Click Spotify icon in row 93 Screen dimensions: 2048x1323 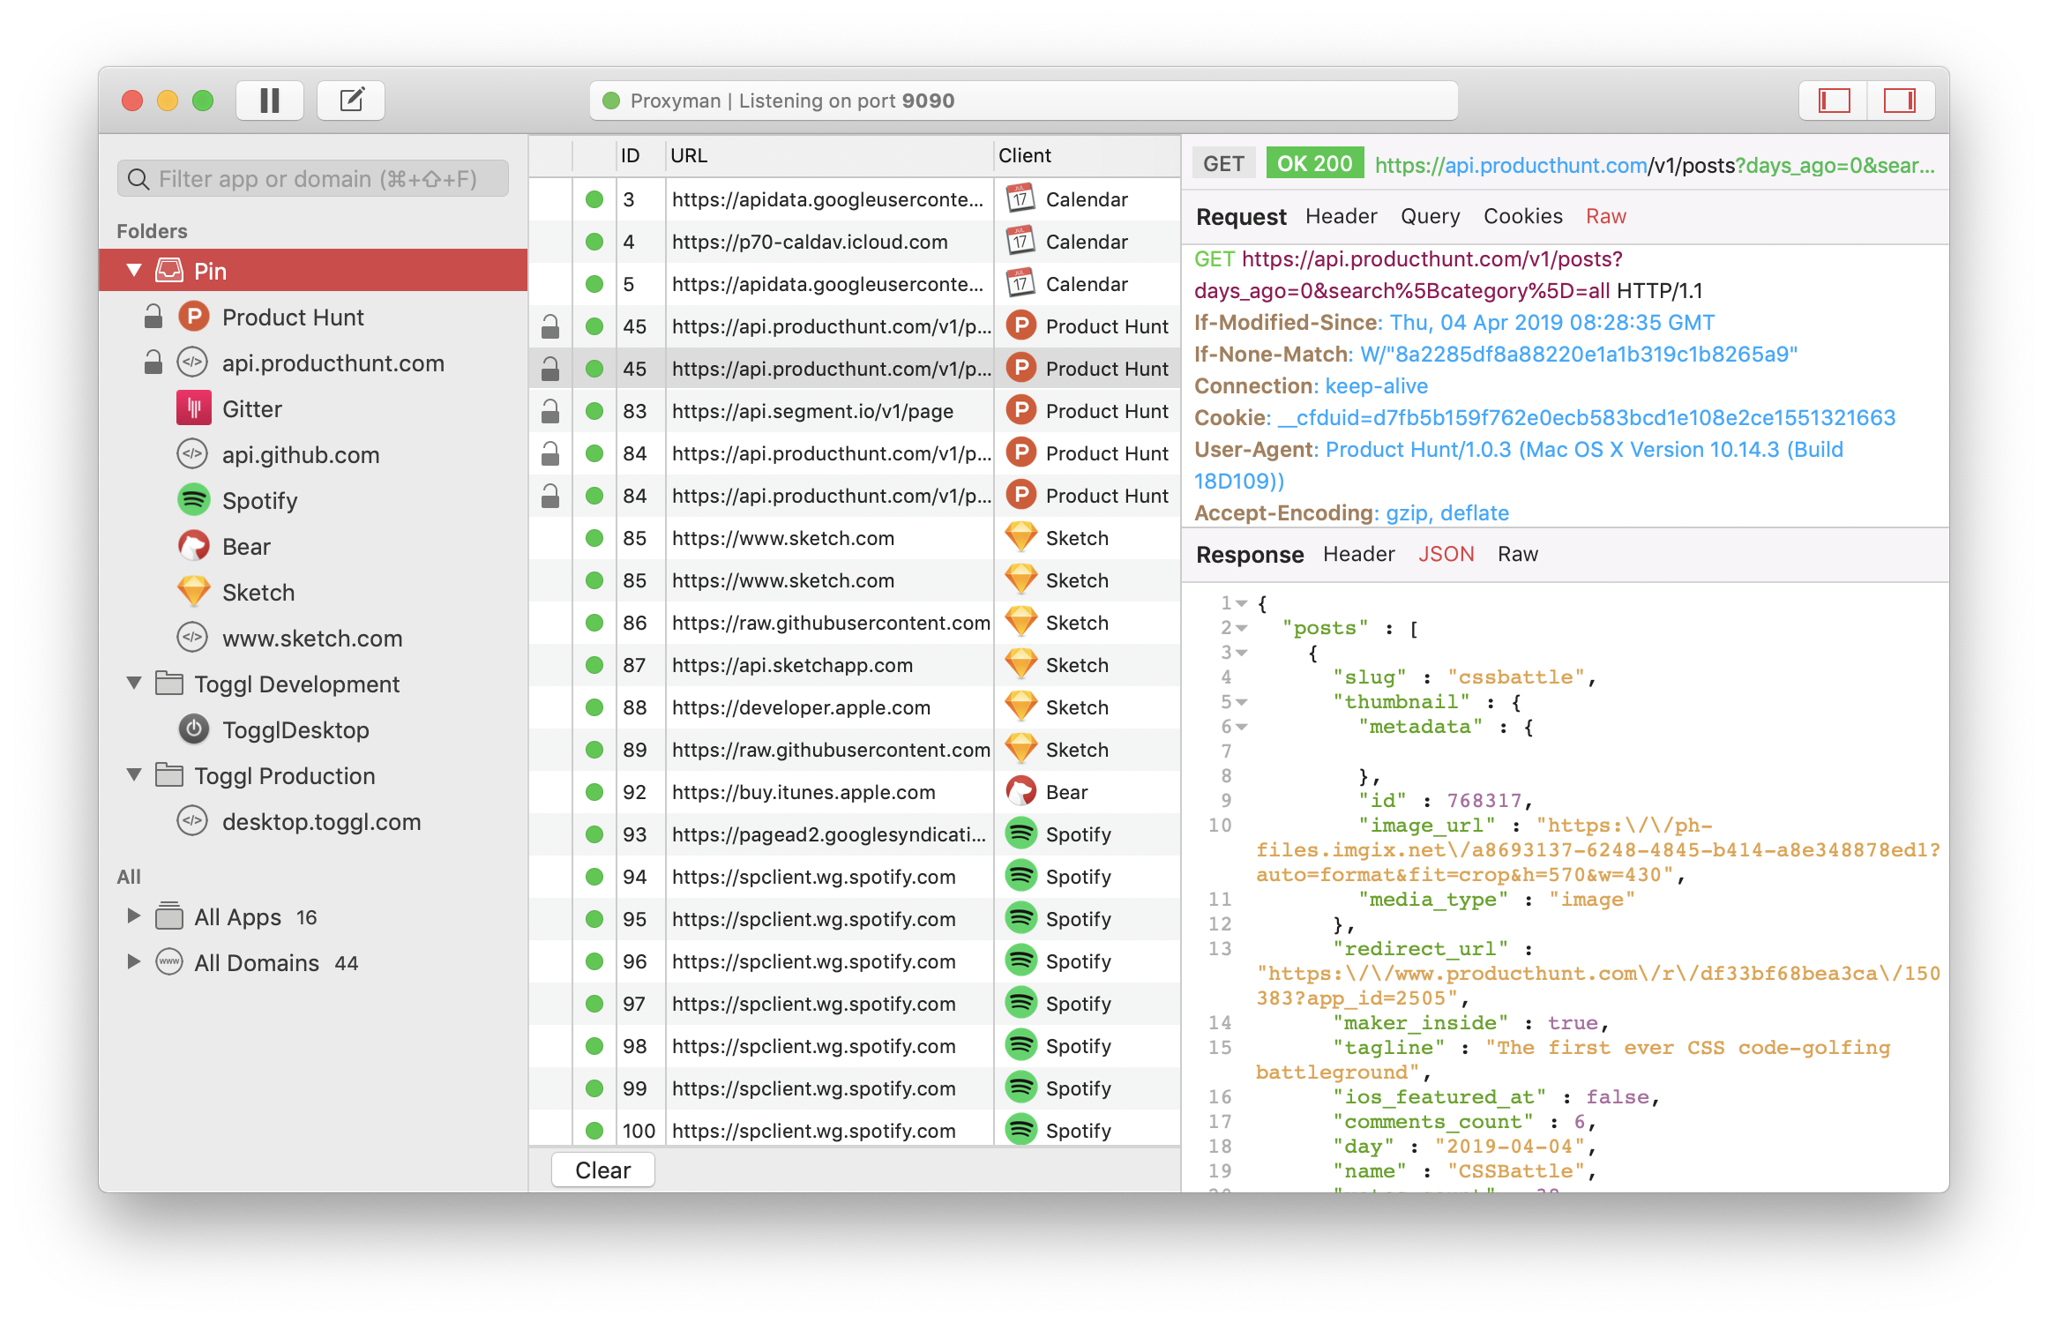coord(1020,833)
